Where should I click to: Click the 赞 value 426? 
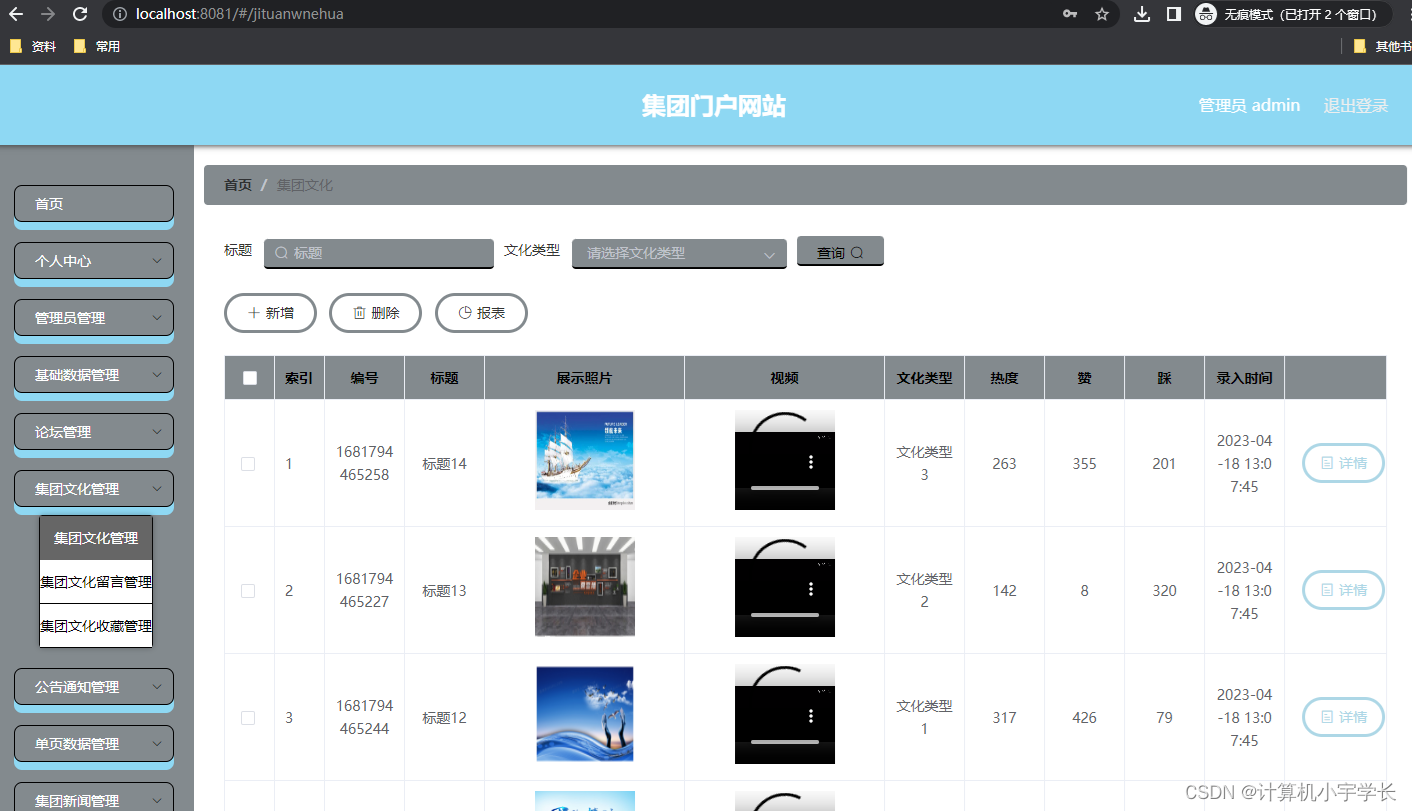tap(1084, 718)
